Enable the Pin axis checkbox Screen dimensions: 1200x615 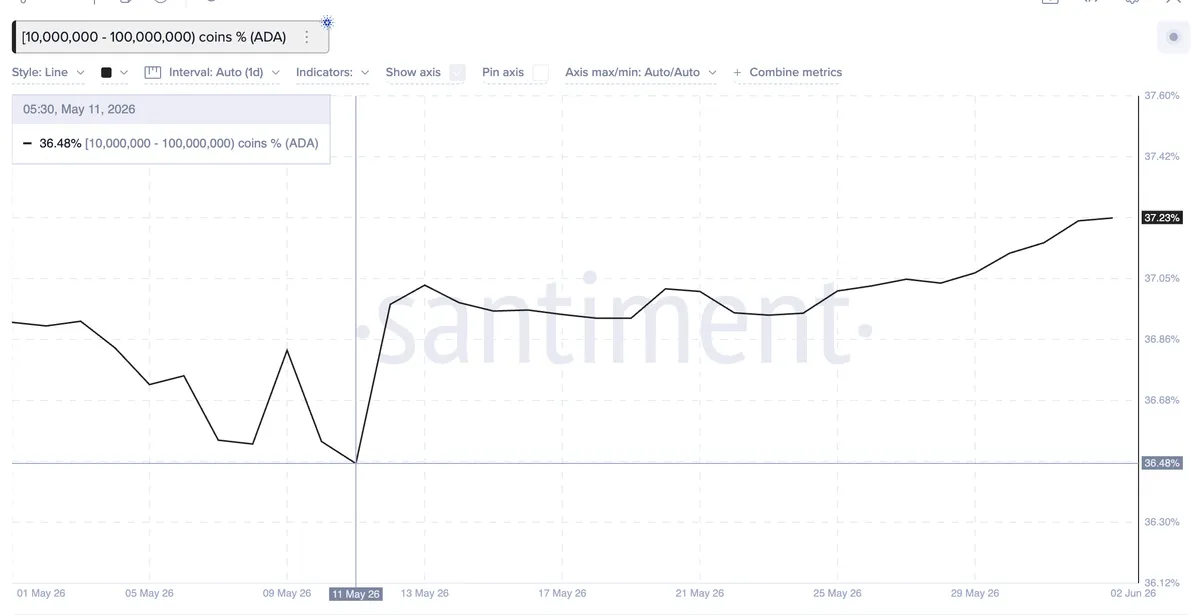click(x=540, y=72)
